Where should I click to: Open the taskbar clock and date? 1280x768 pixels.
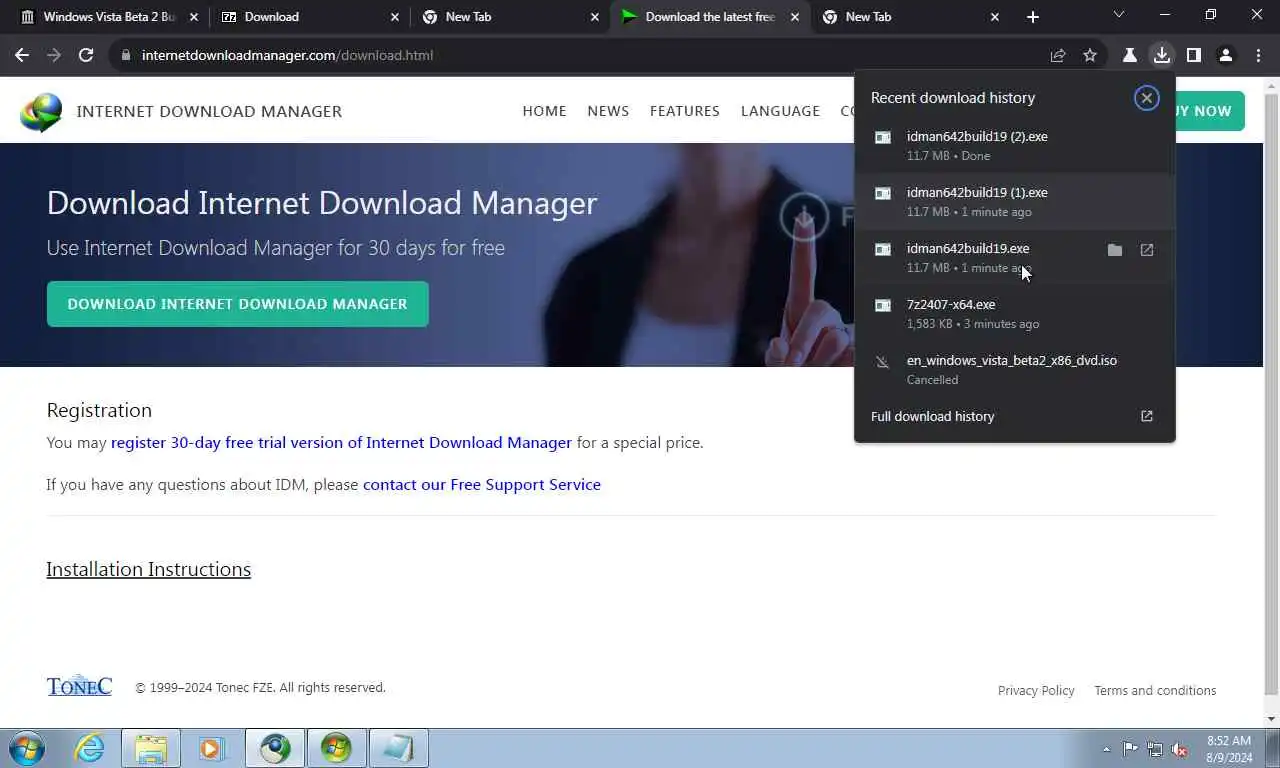point(1228,749)
